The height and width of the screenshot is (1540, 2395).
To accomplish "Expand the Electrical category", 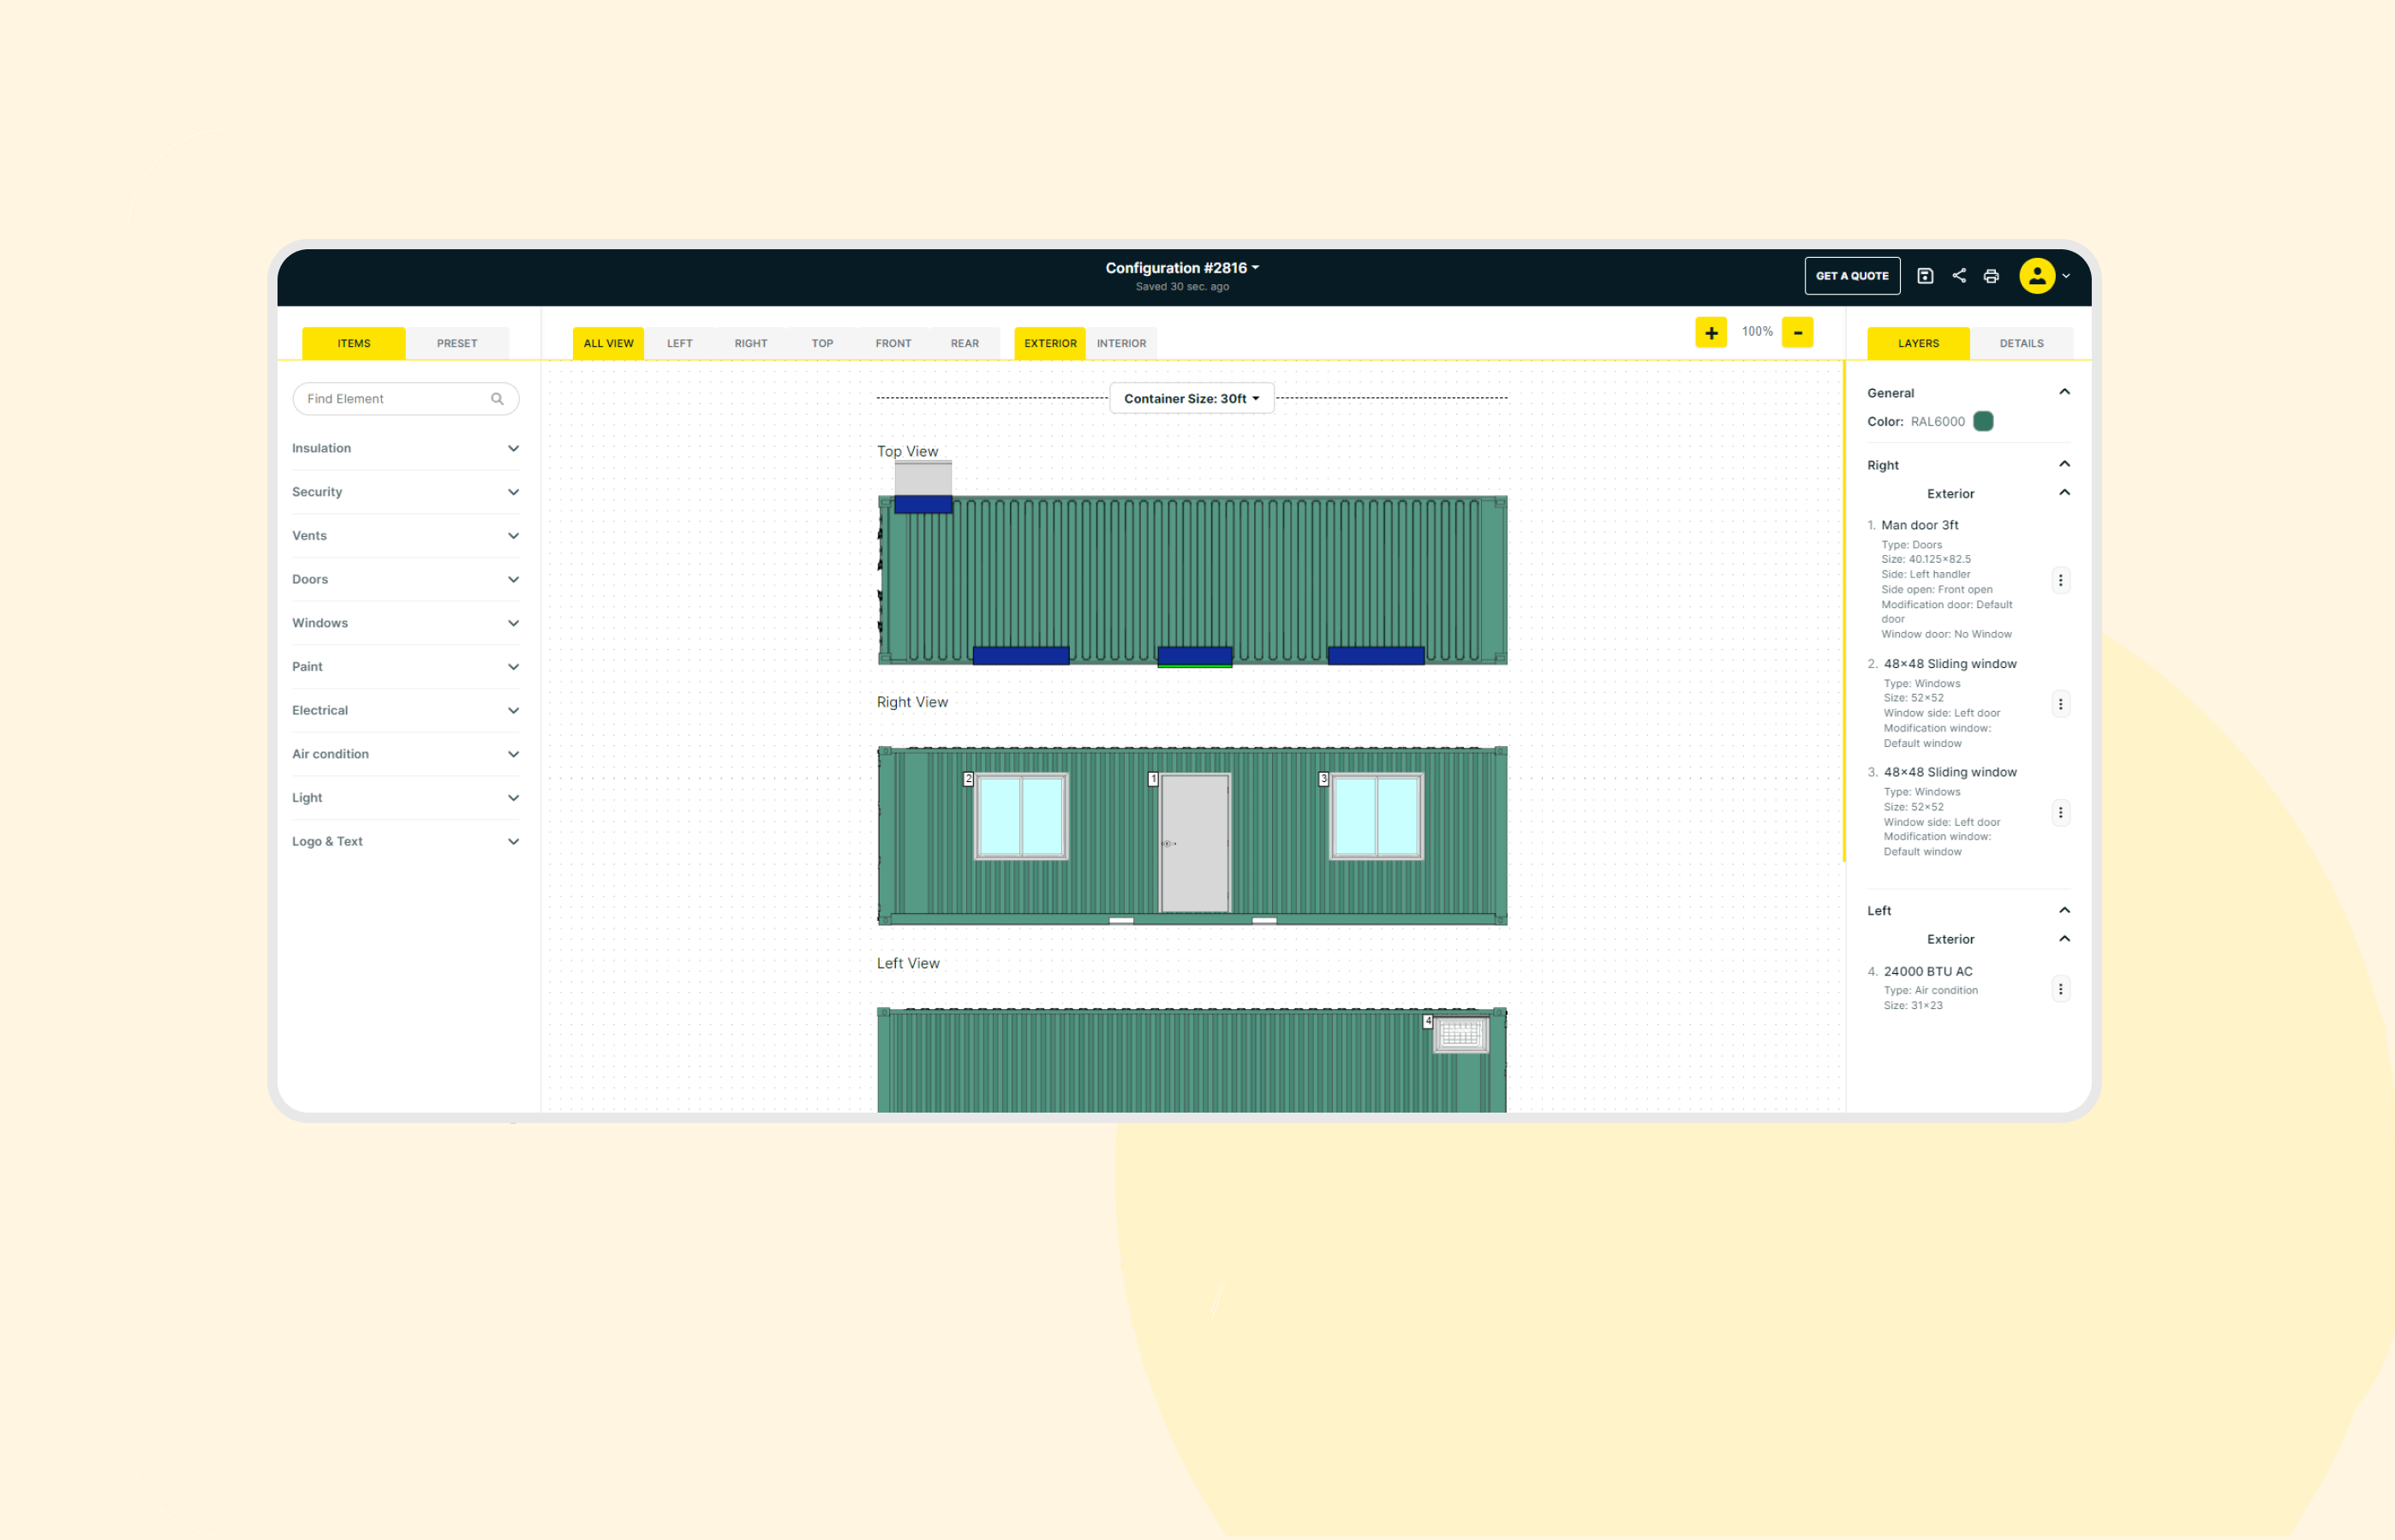I will (405, 711).
